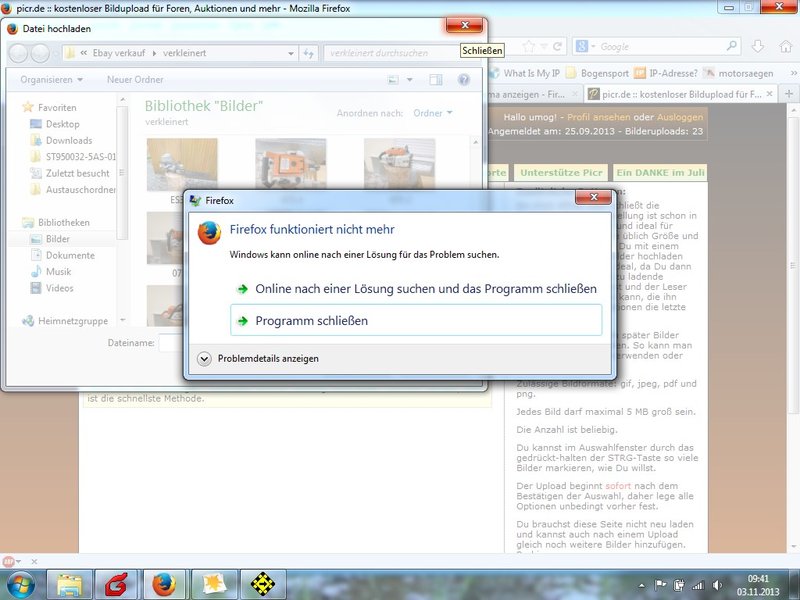
Task: Choose 'Online nach einer Lösung suchen' option
Action: (x=416, y=289)
